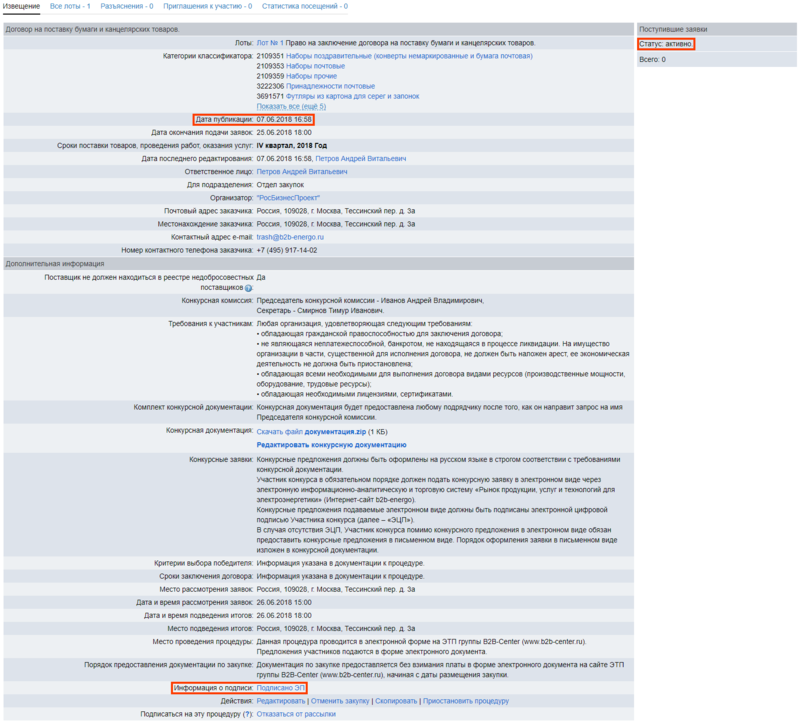The image size is (800, 724).
Task: Click Редактировать конкурсную документацию
Action: [x=331, y=444]
